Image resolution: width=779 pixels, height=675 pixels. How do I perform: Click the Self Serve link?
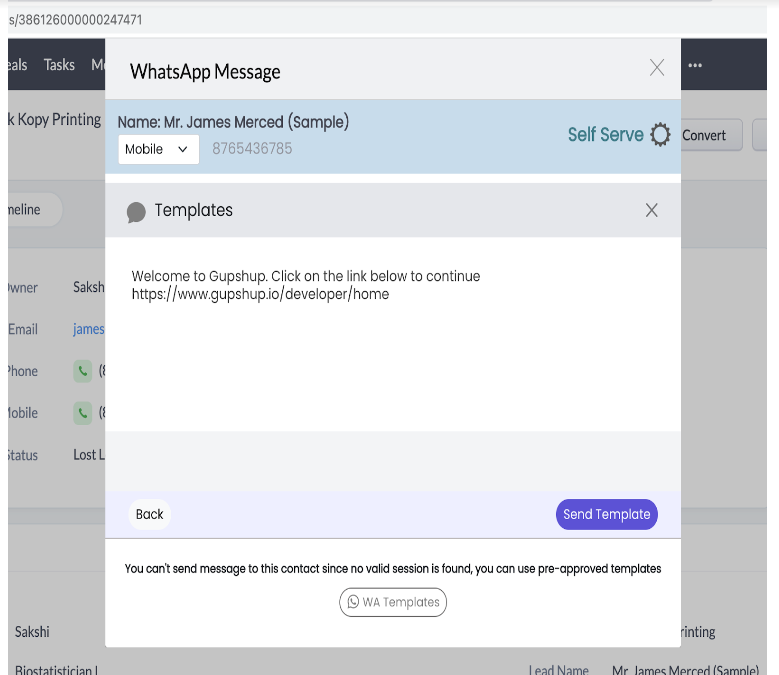point(606,135)
